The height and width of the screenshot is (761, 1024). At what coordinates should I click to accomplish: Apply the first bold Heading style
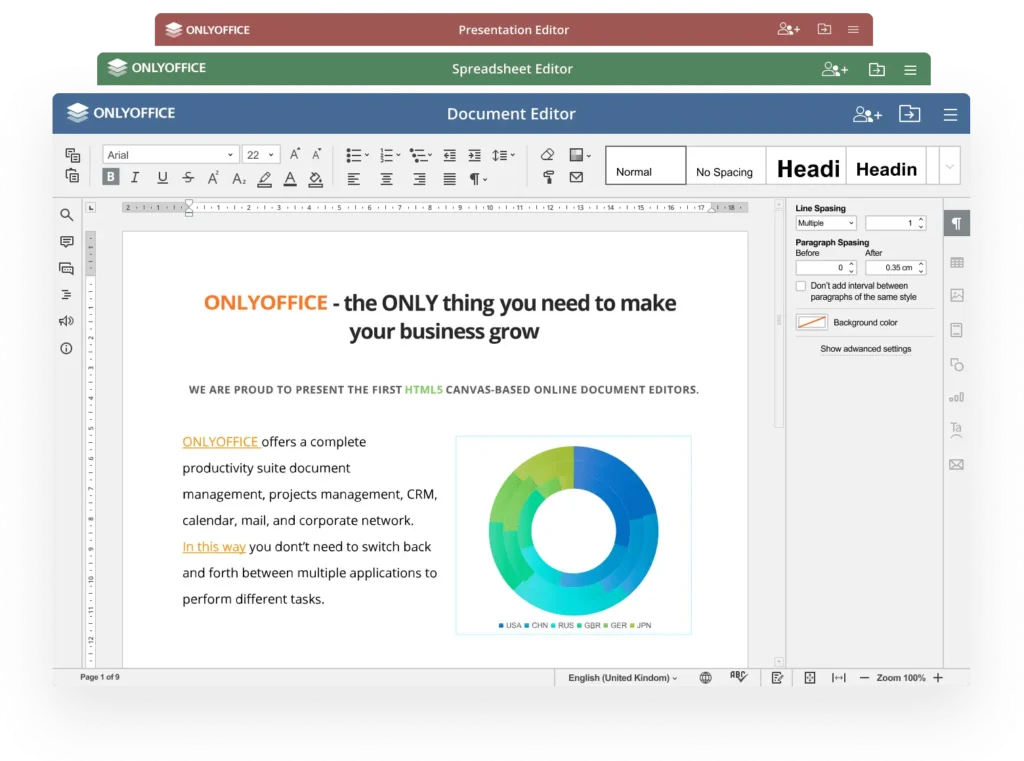(x=807, y=165)
